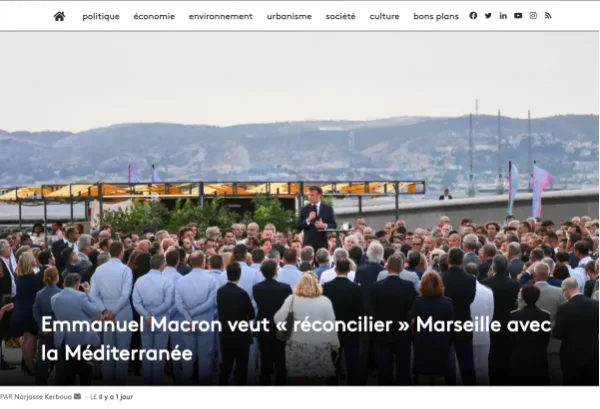Select the environnement menu item
This screenshot has height=409, width=600.
coord(220,16)
